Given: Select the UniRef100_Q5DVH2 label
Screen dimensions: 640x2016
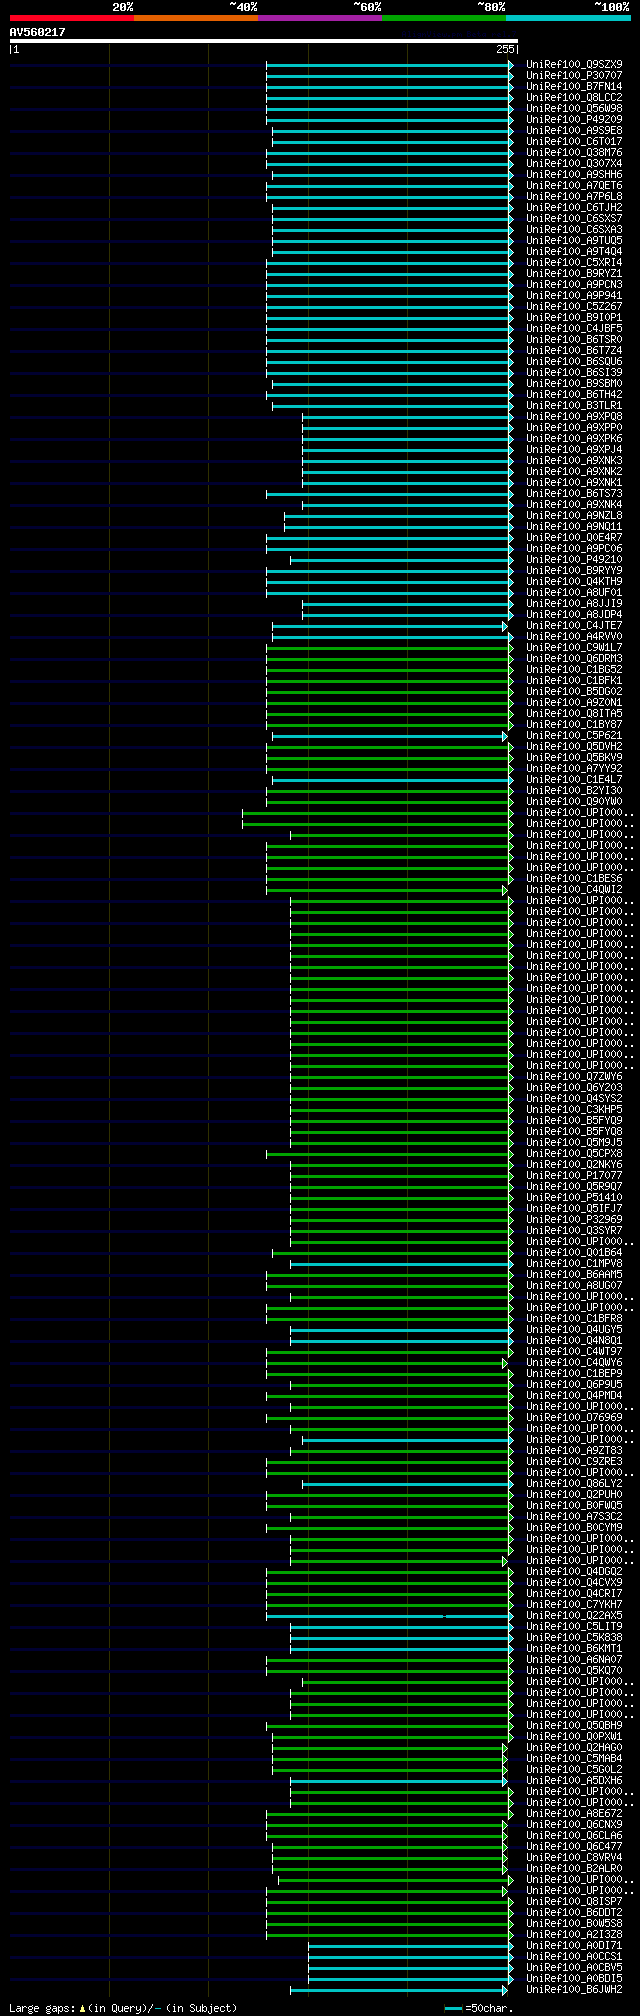Looking at the screenshot, I should pos(574,746).
